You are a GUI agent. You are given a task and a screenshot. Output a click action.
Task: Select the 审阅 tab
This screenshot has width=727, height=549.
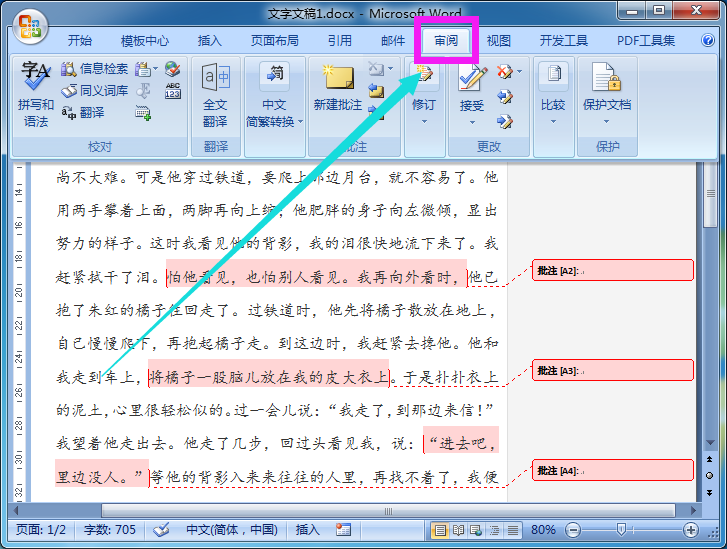coord(446,41)
